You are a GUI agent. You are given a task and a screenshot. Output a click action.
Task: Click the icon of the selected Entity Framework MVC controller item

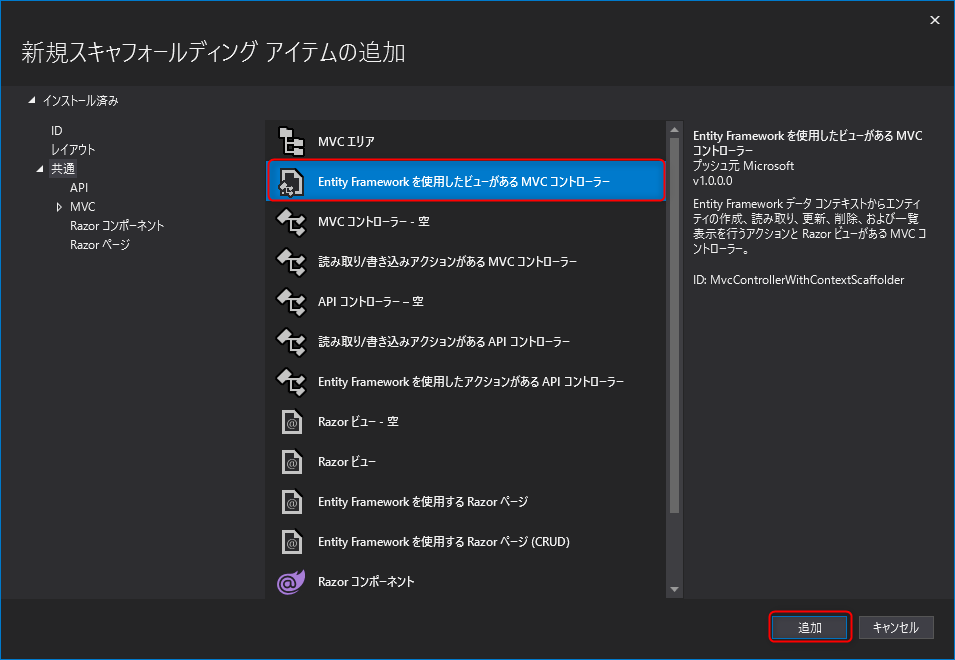click(291, 181)
